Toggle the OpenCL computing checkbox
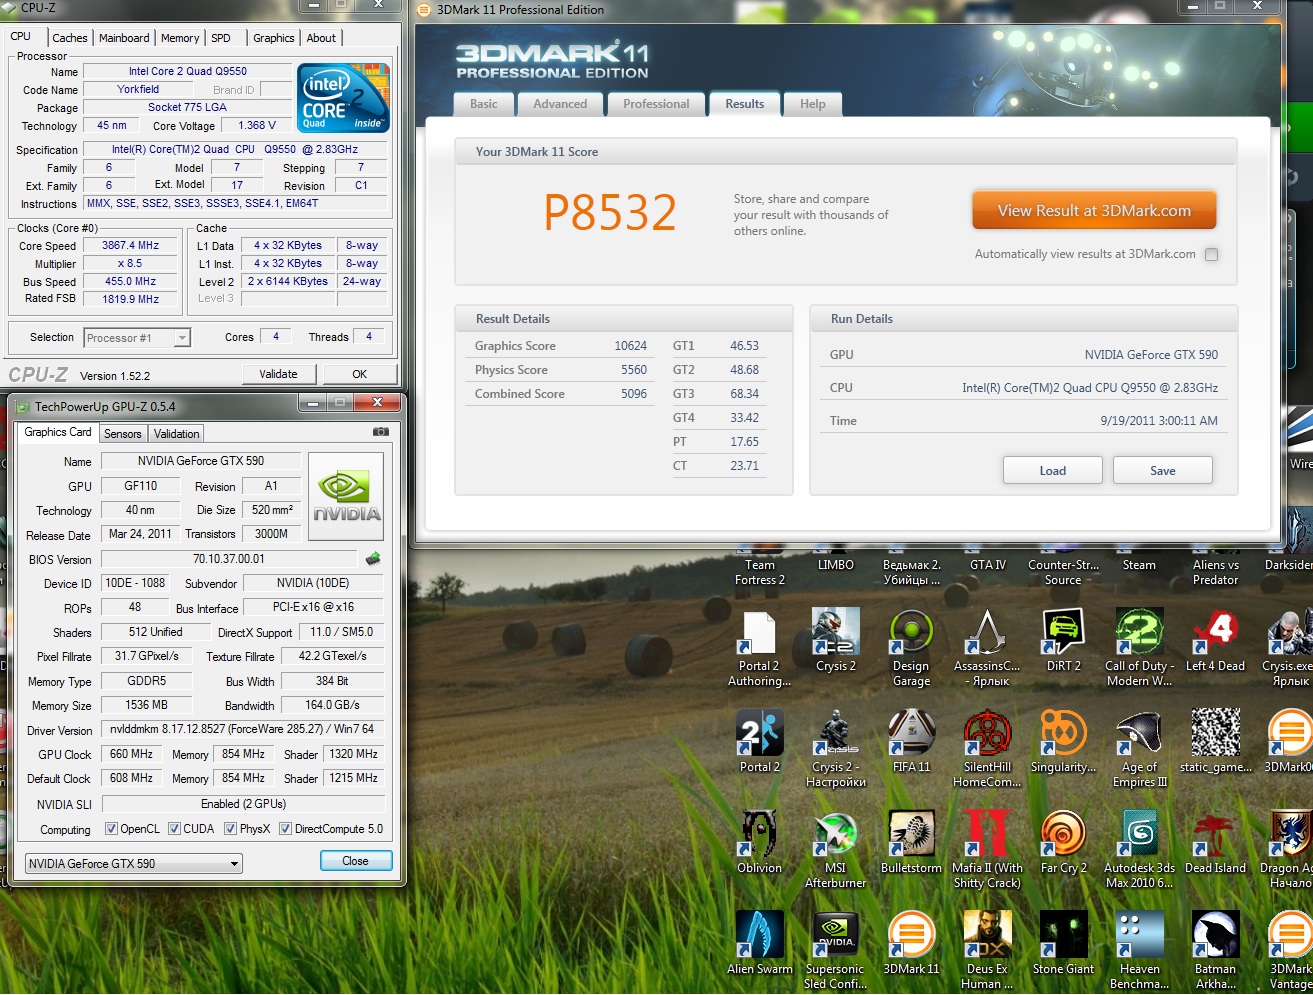Screen dimensions: 1313x995 (112, 829)
